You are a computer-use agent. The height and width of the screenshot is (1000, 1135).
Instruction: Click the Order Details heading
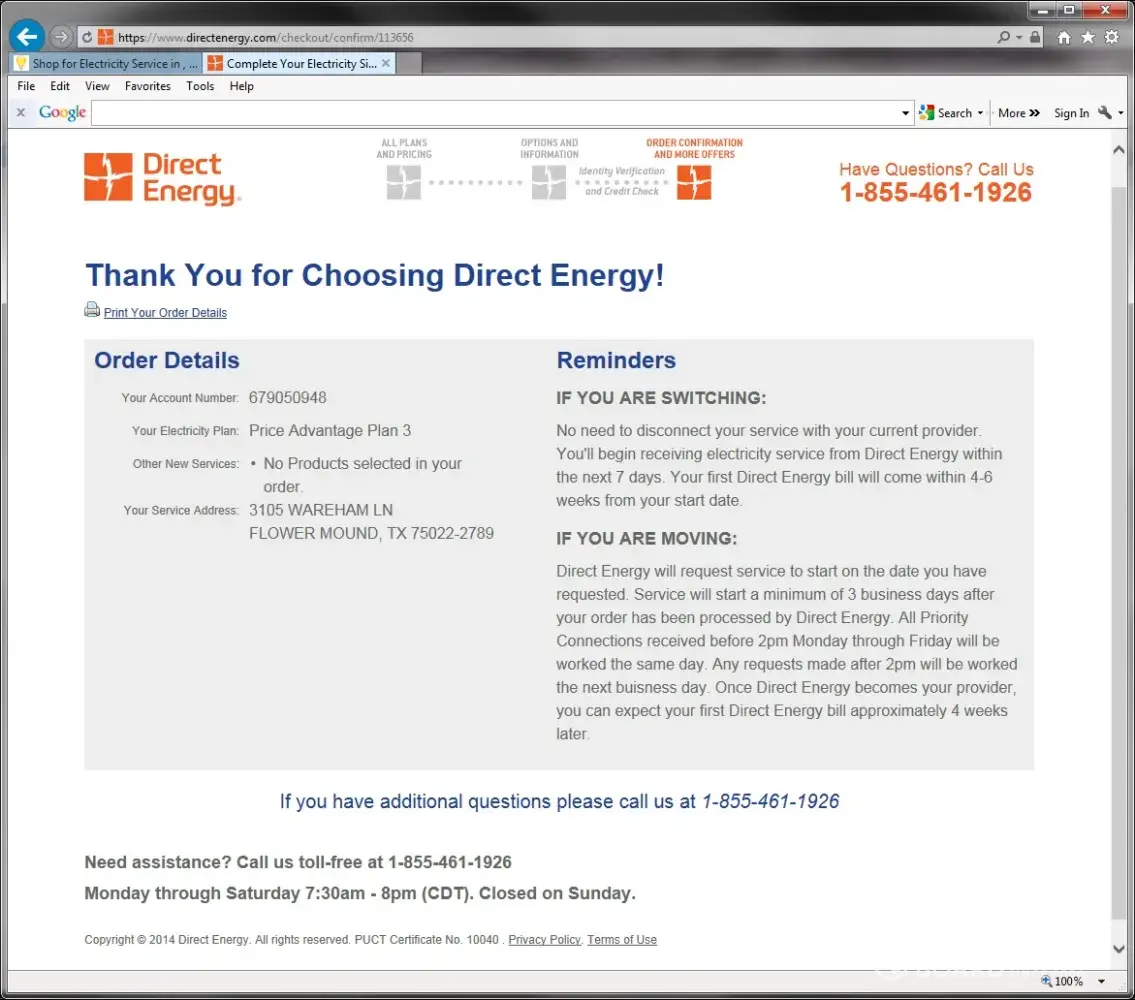166,360
